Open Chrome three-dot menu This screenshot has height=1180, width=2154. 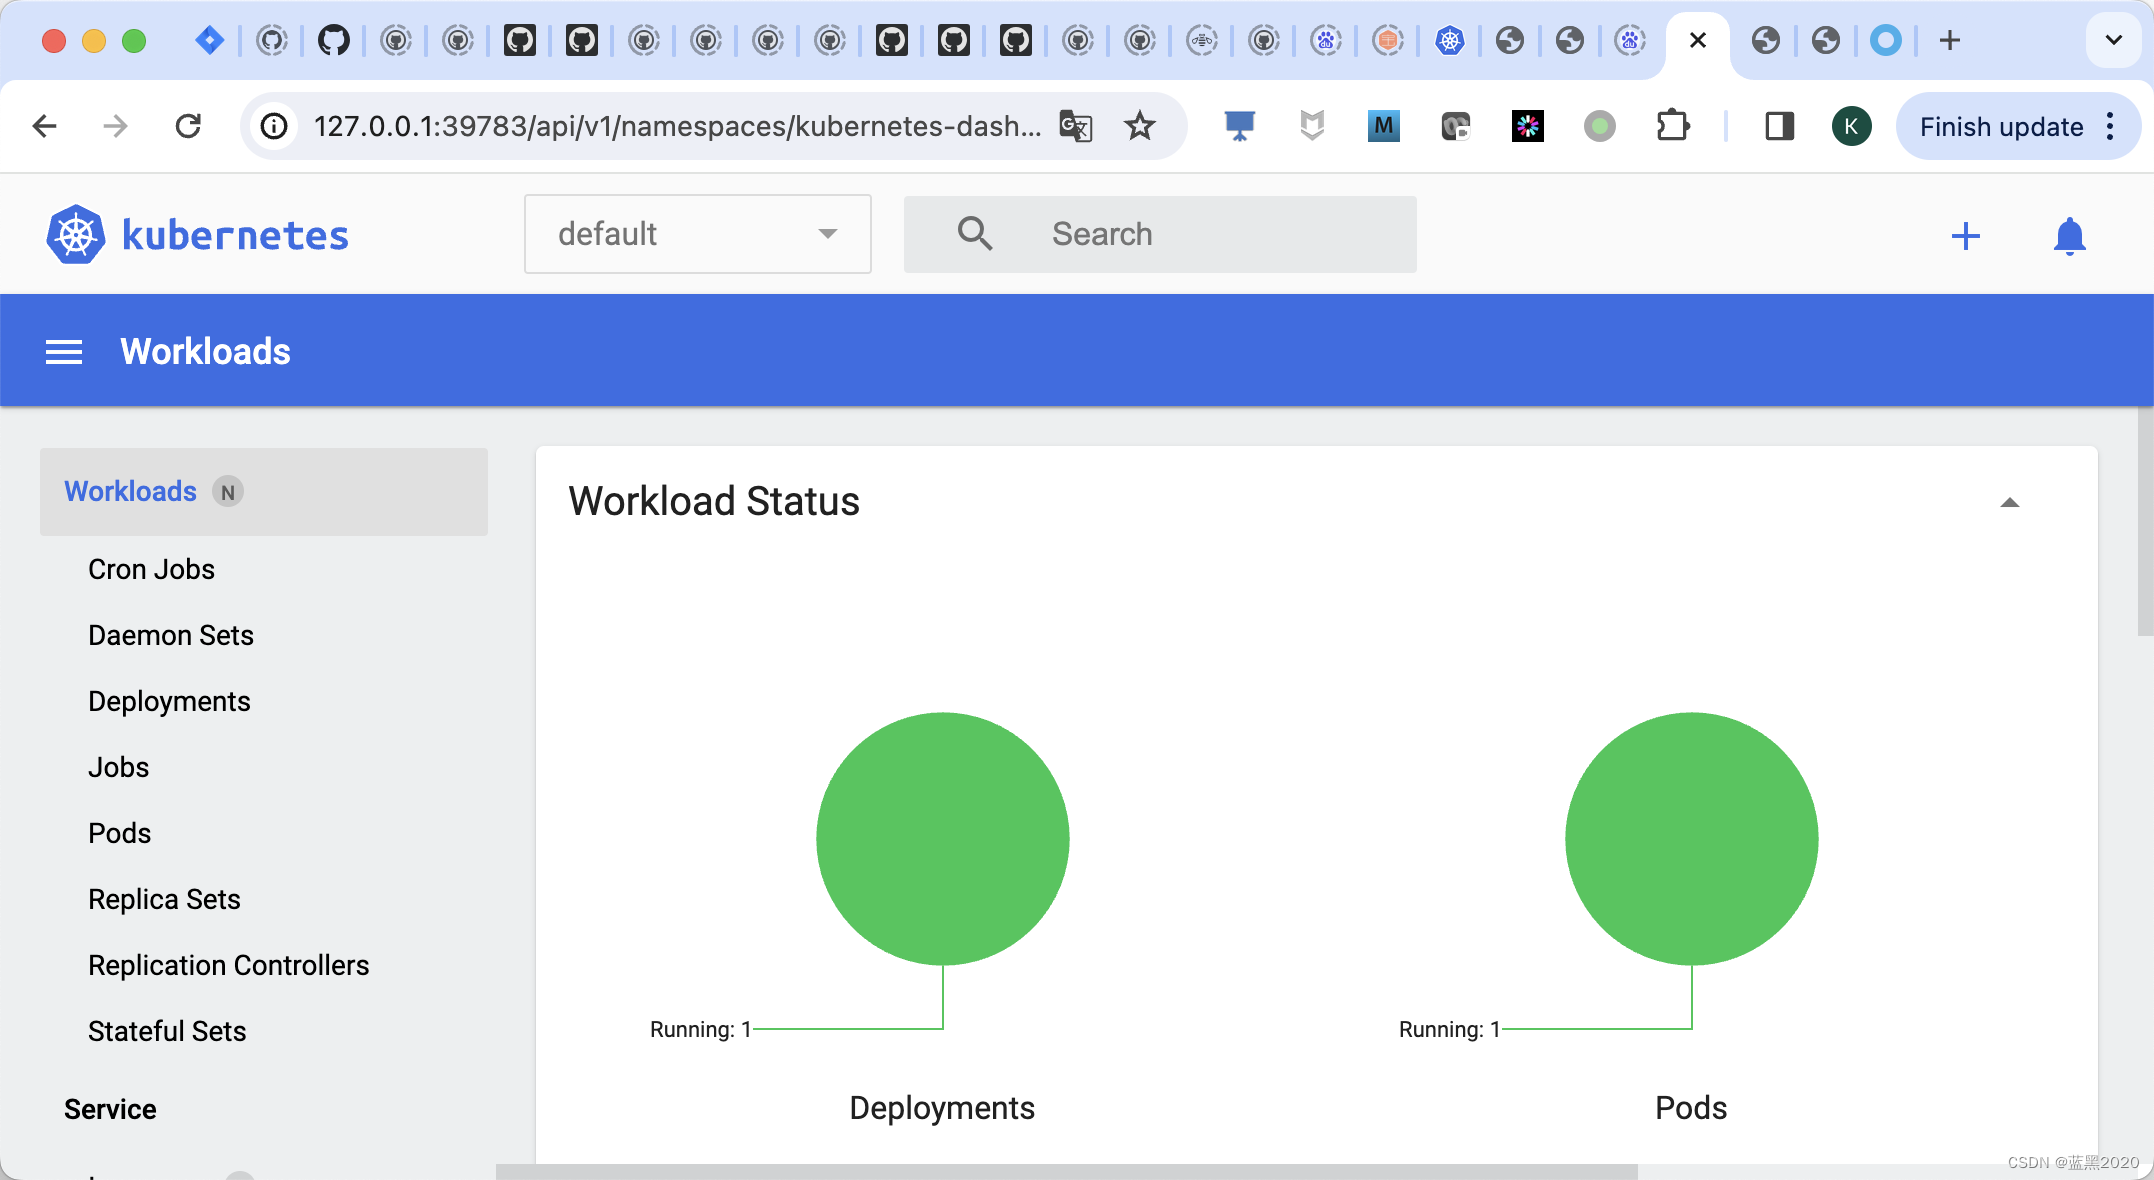pos(2110,126)
